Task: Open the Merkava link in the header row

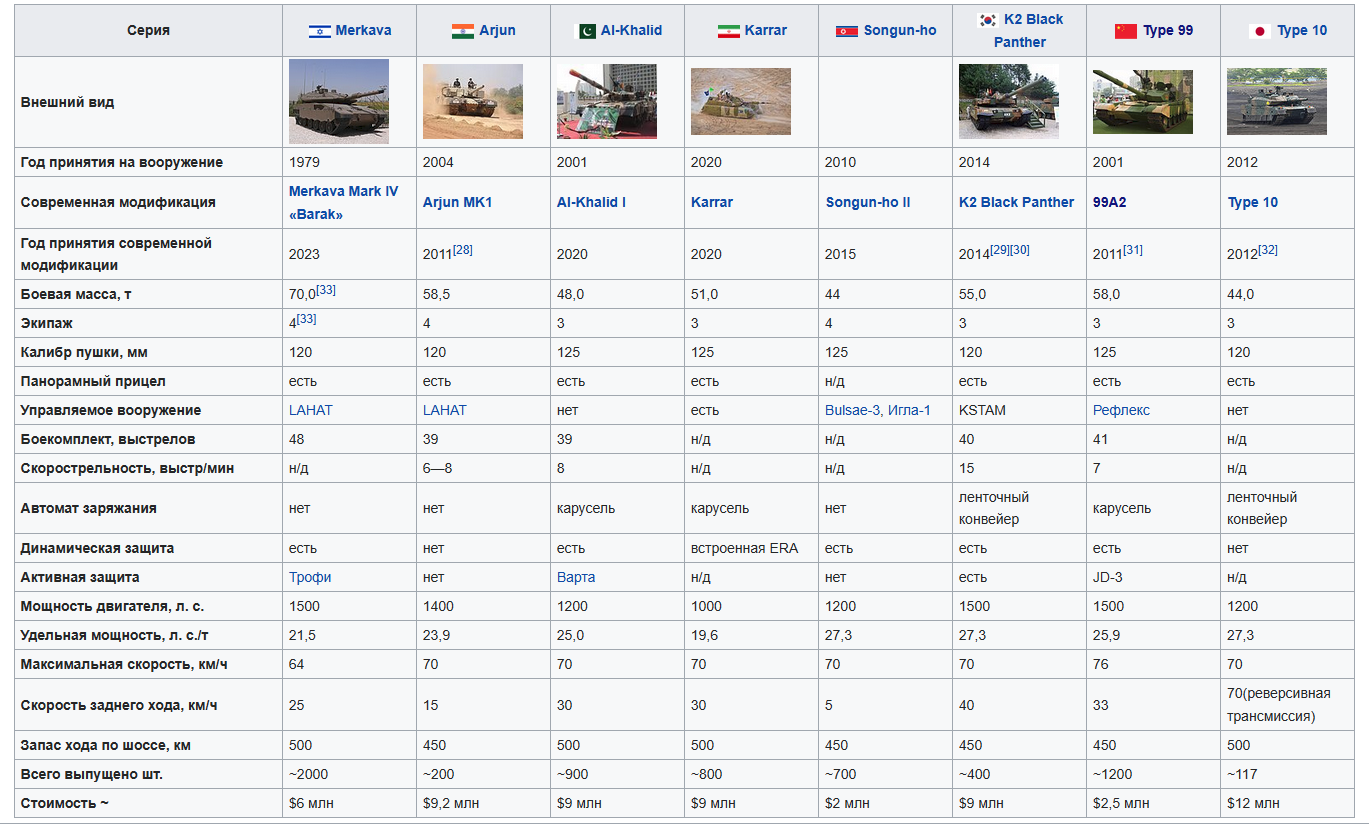Action: point(363,30)
